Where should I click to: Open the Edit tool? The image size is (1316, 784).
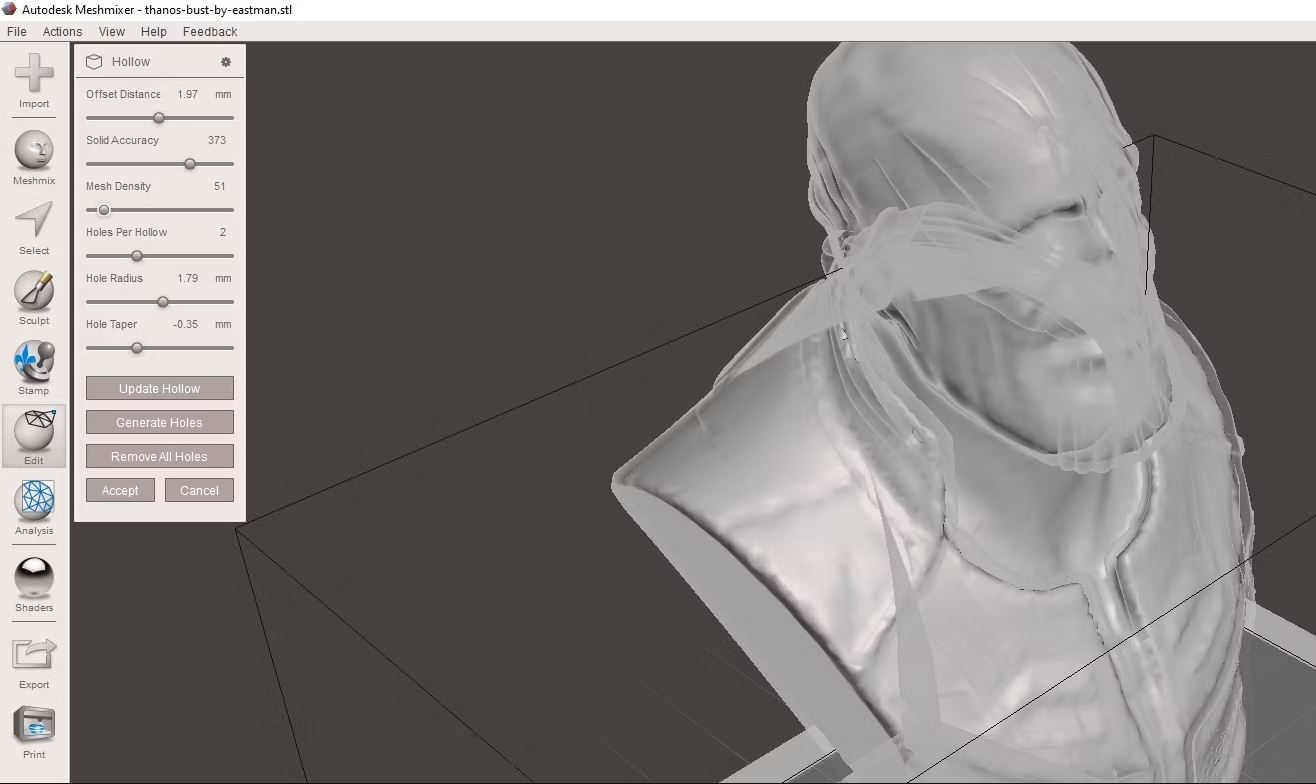[34, 437]
